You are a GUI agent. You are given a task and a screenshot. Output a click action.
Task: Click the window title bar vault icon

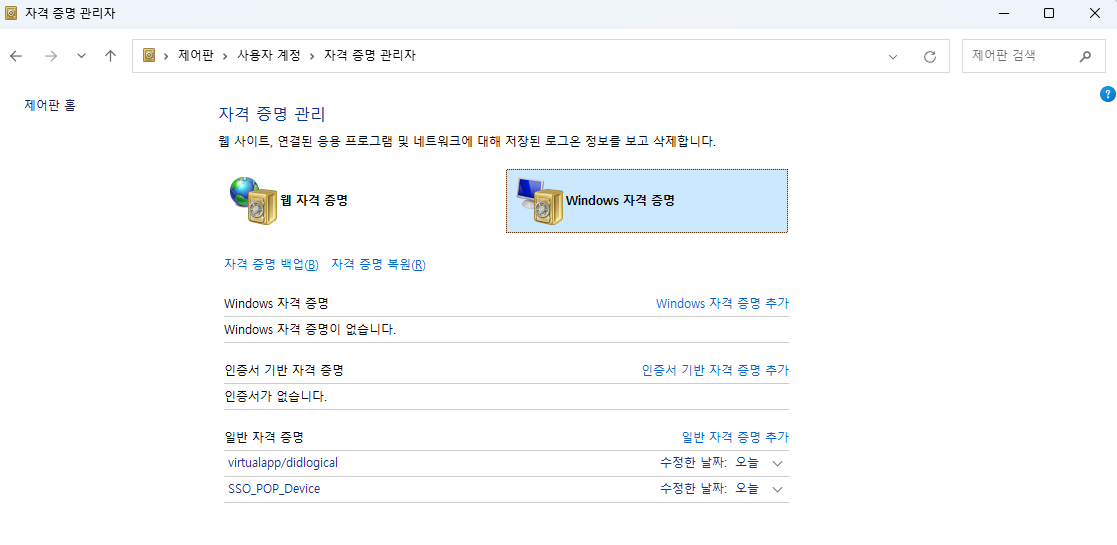coord(11,14)
